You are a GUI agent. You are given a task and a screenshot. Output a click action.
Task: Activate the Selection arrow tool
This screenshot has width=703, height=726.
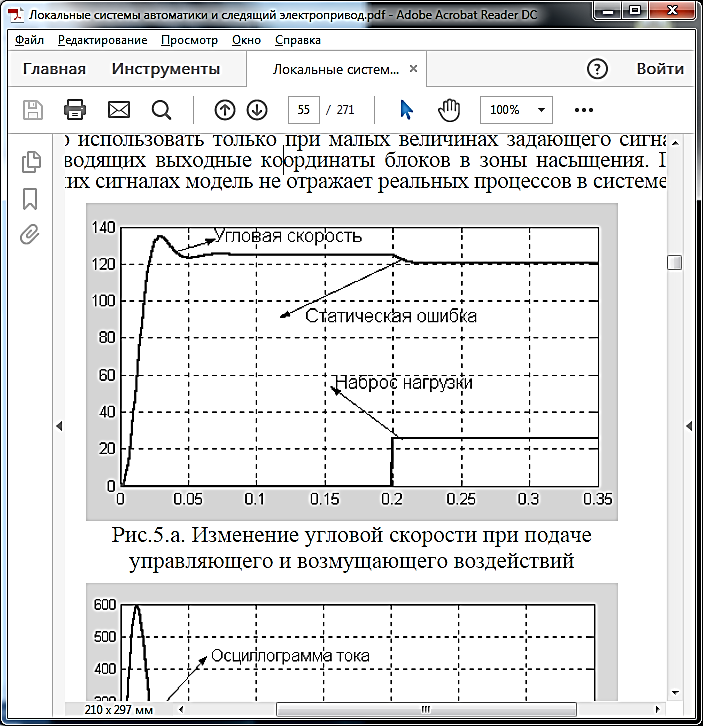tap(406, 109)
